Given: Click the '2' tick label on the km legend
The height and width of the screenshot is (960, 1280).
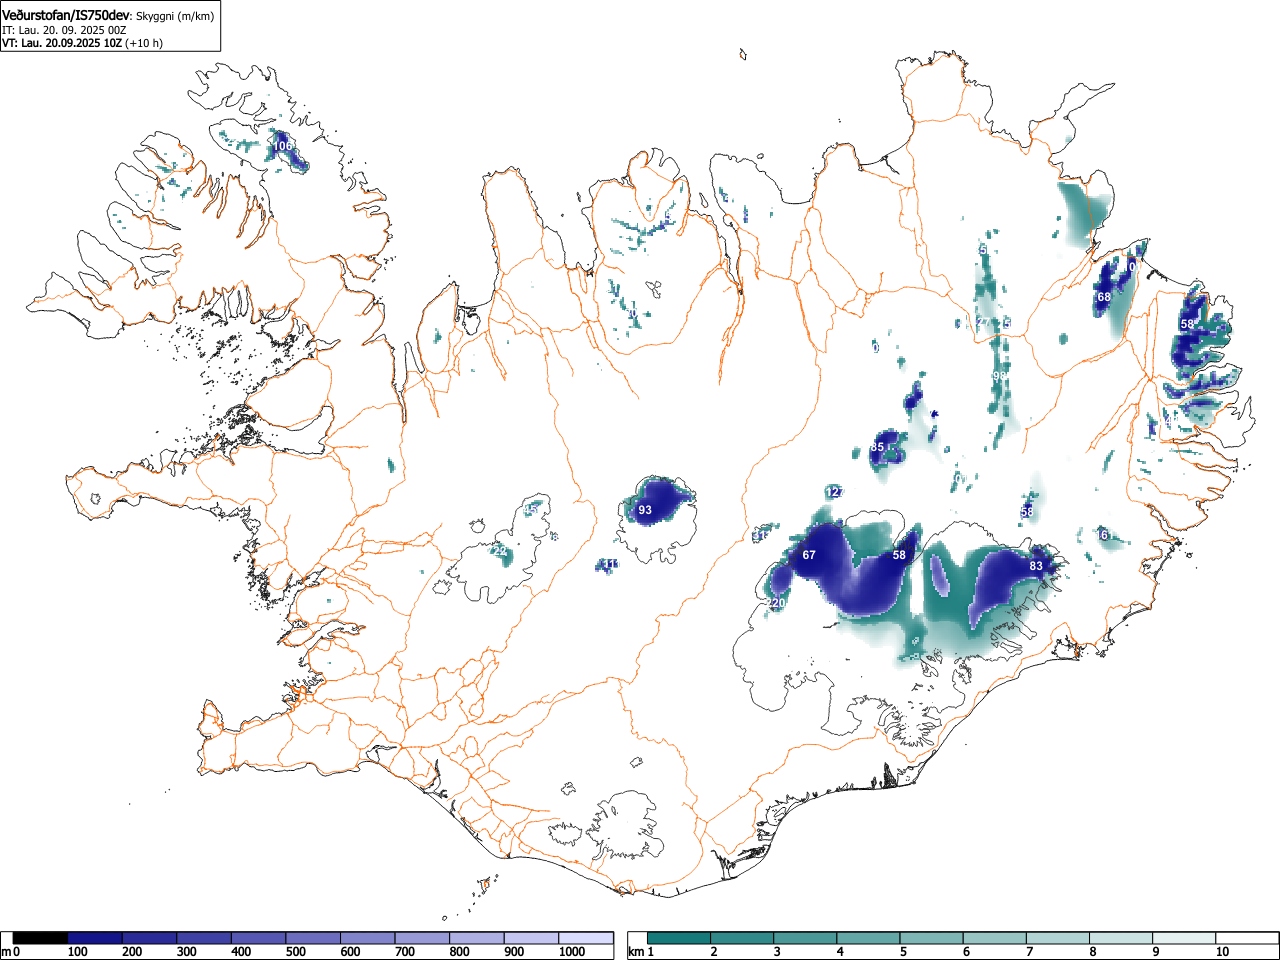Looking at the screenshot, I should (x=714, y=952).
